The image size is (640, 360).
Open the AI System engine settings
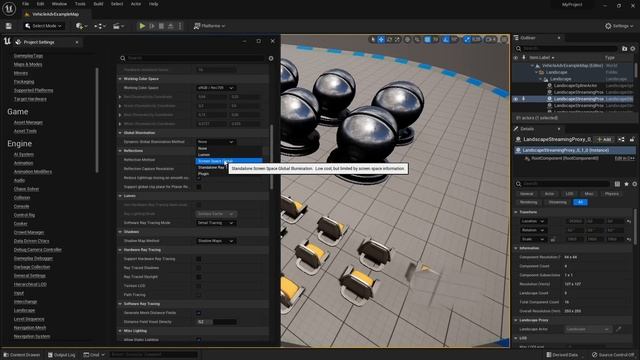[24, 154]
